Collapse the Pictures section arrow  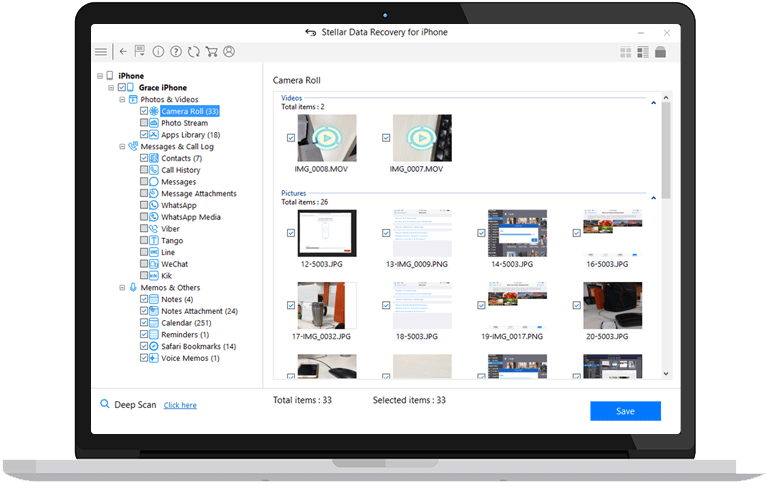pyautogui.click(x=653, y=198)
